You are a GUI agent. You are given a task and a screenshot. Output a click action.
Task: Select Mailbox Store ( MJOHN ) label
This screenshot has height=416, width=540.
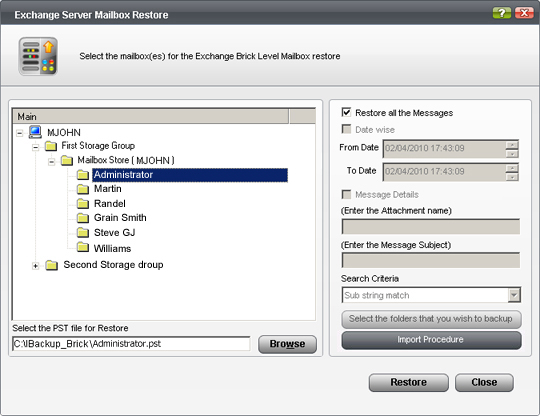coord(126,160)
